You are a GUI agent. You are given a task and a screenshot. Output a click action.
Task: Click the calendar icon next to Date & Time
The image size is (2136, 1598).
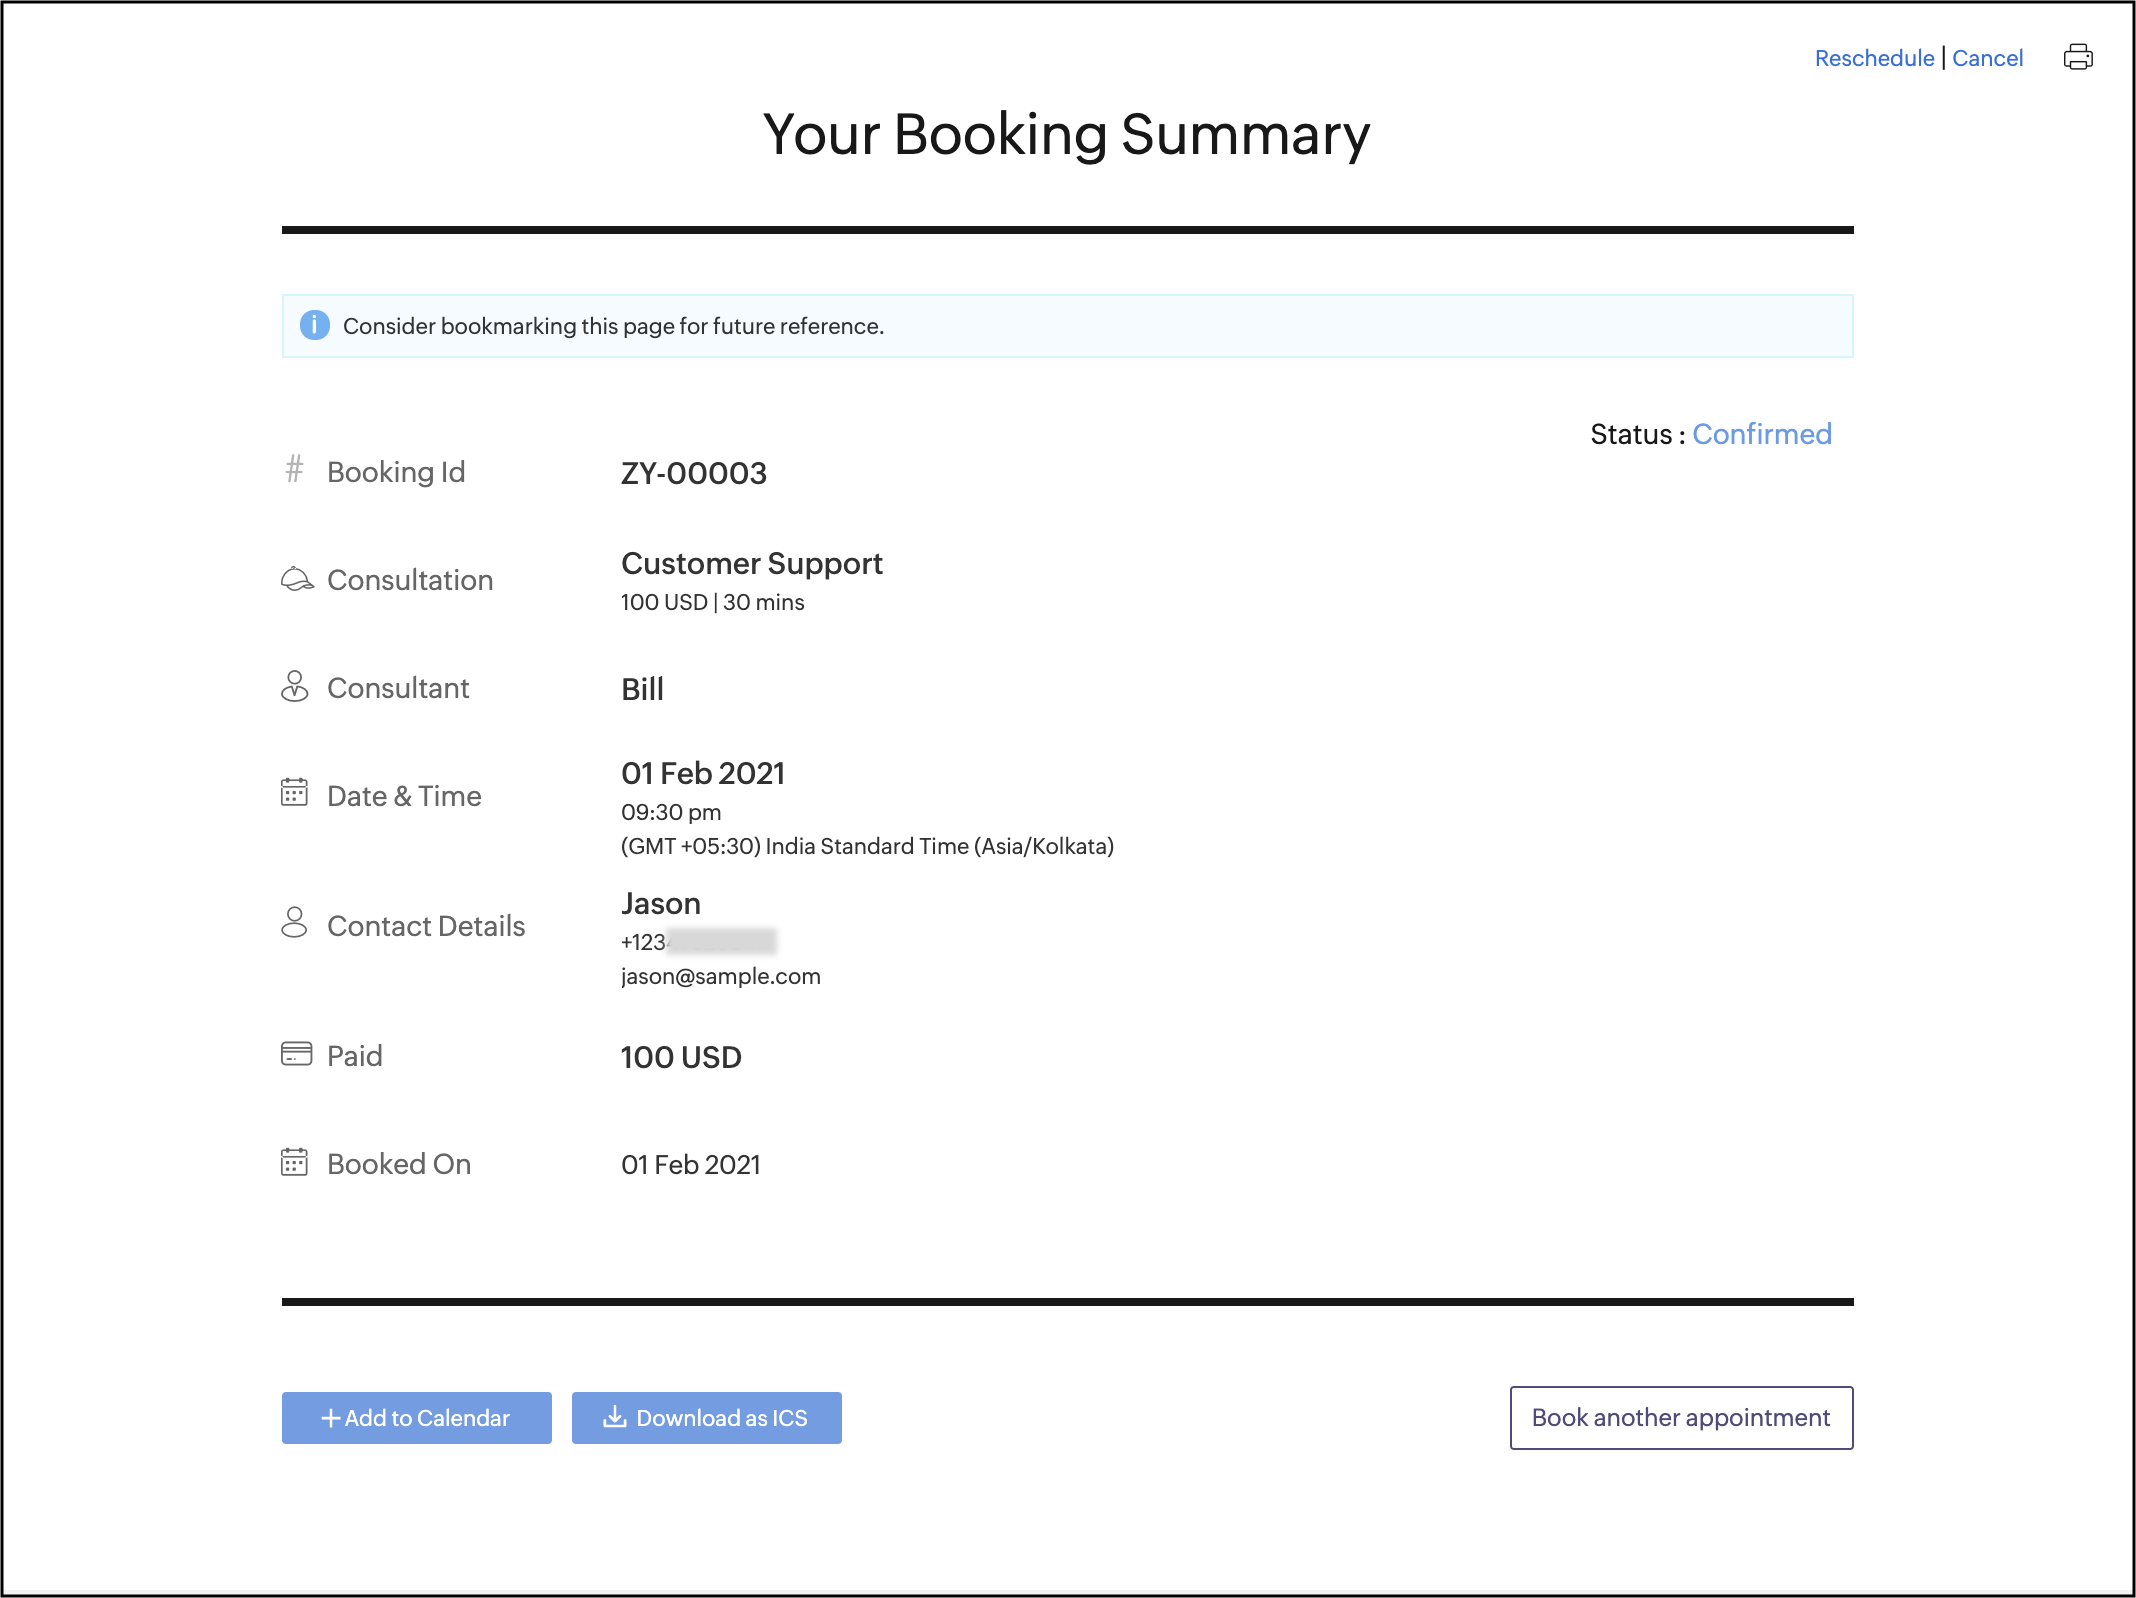294,793
